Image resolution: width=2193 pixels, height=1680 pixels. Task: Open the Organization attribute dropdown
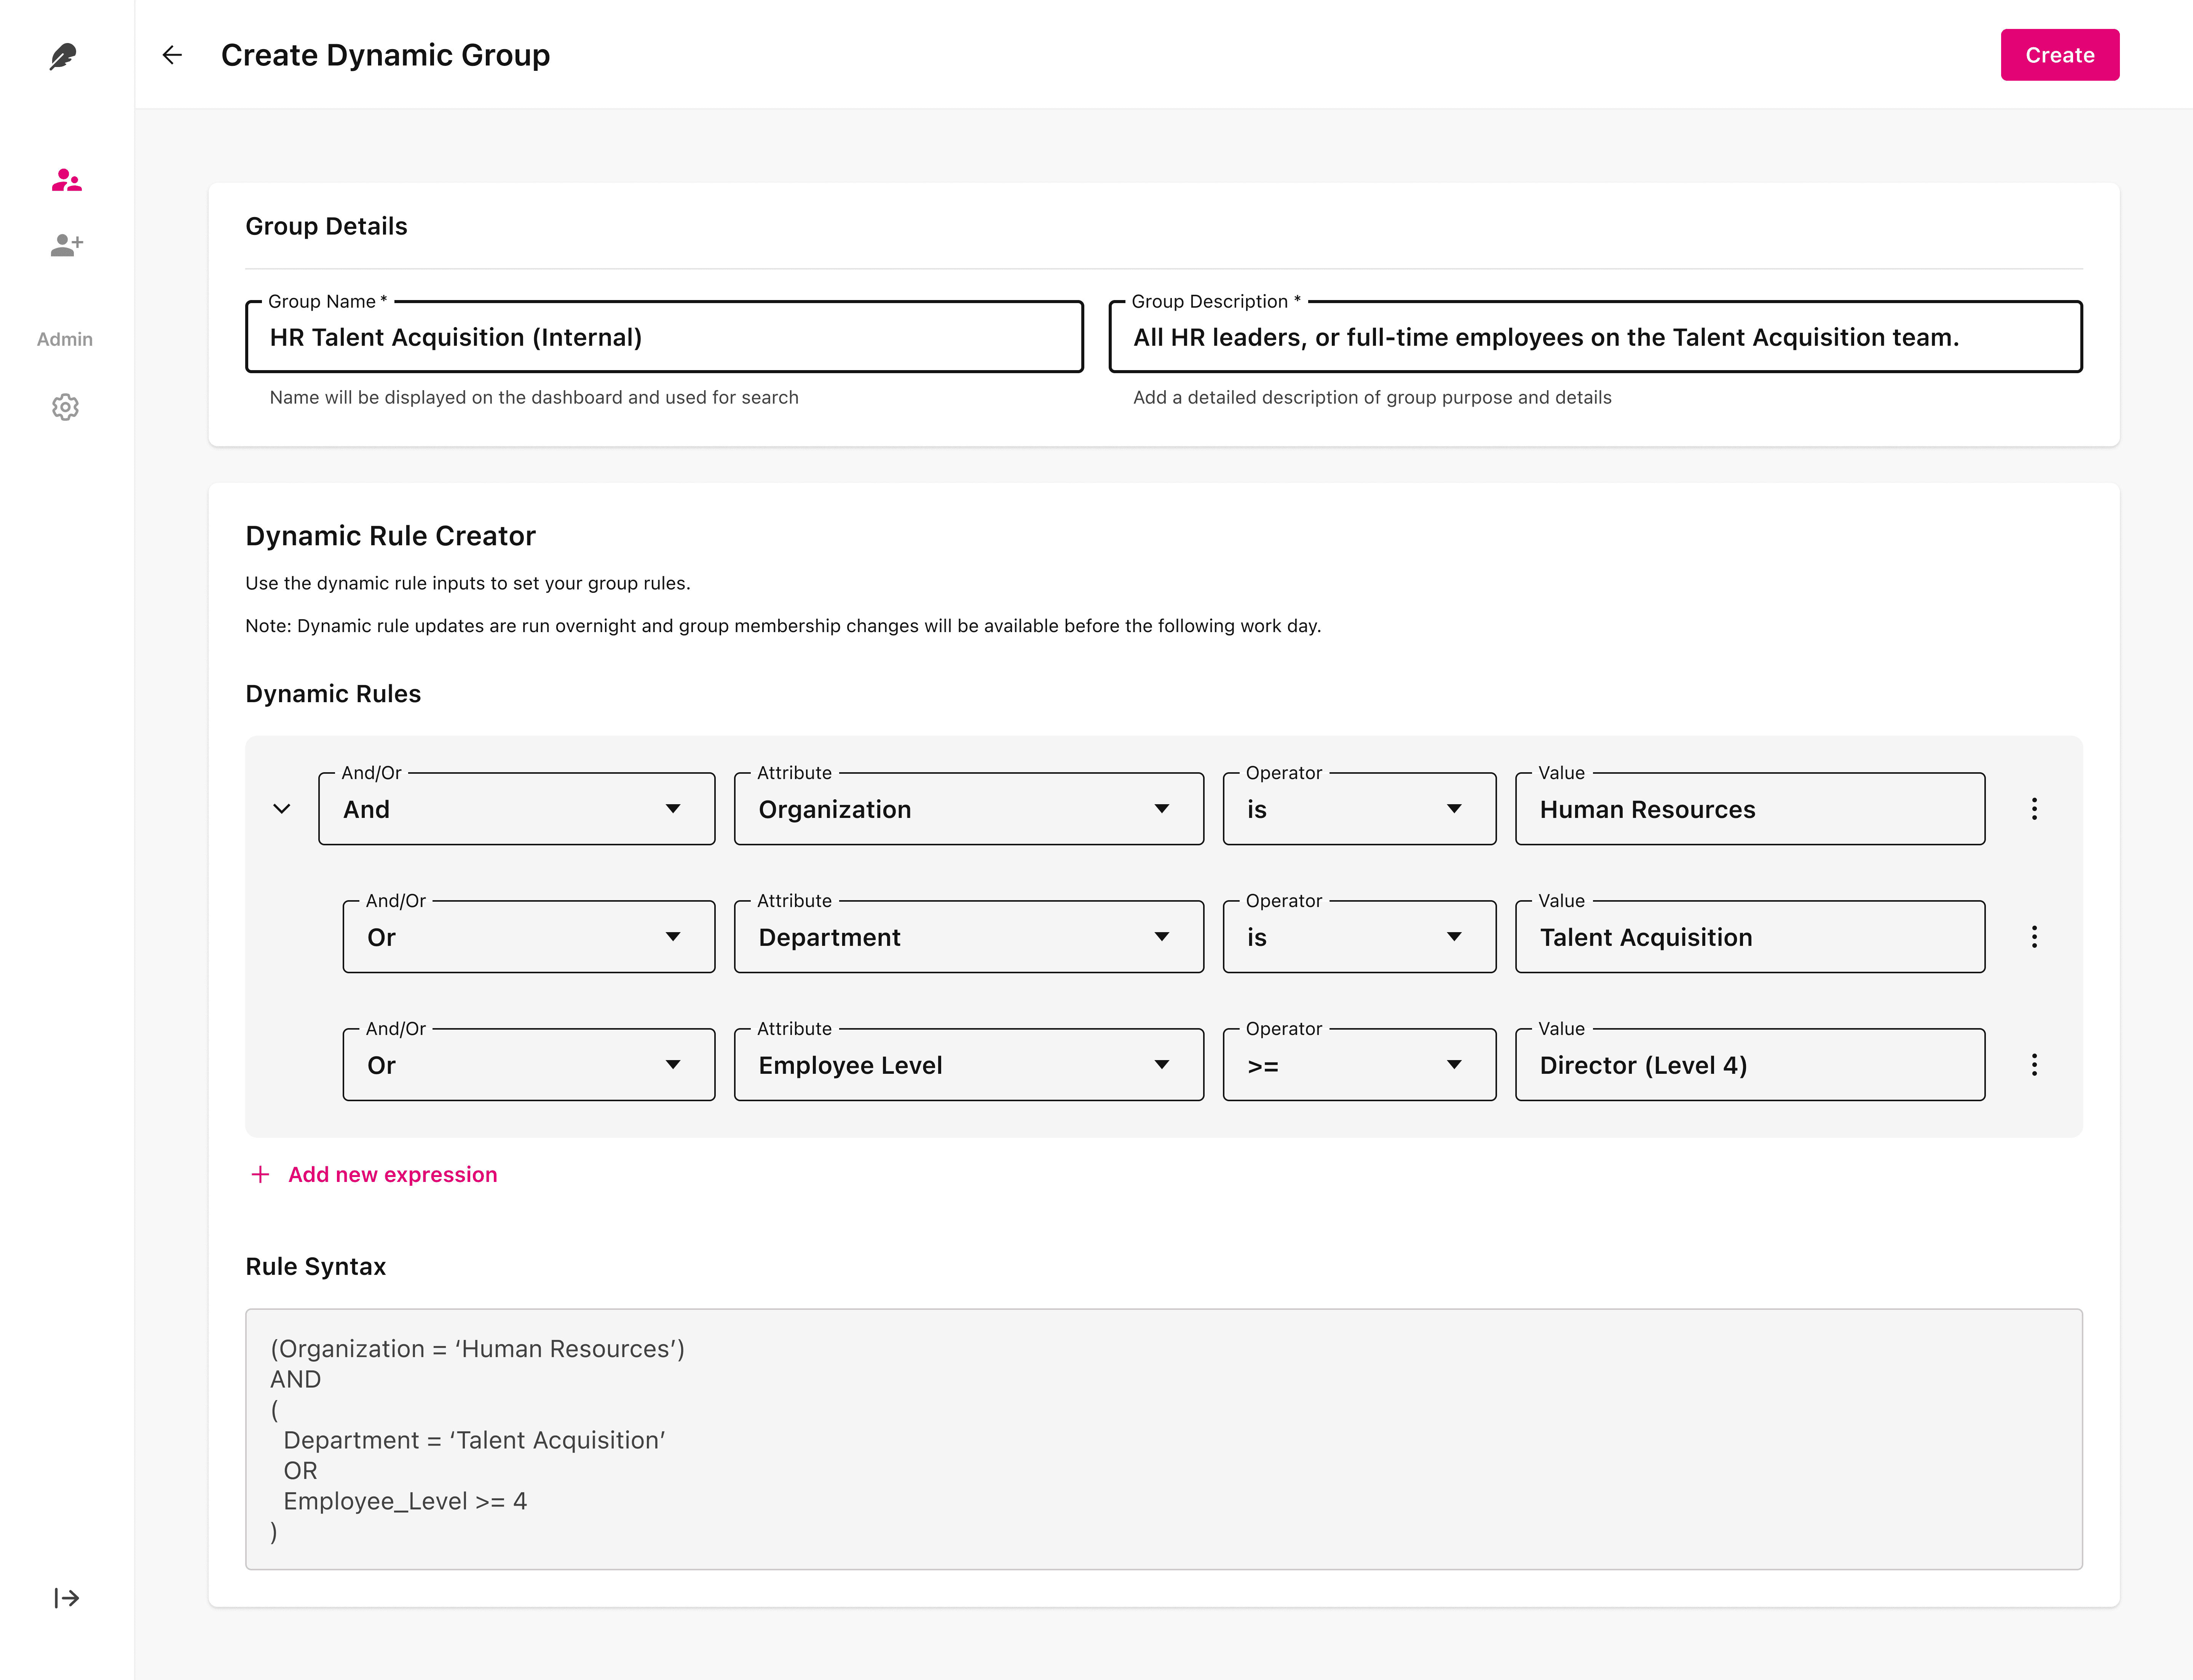(968, 809)
